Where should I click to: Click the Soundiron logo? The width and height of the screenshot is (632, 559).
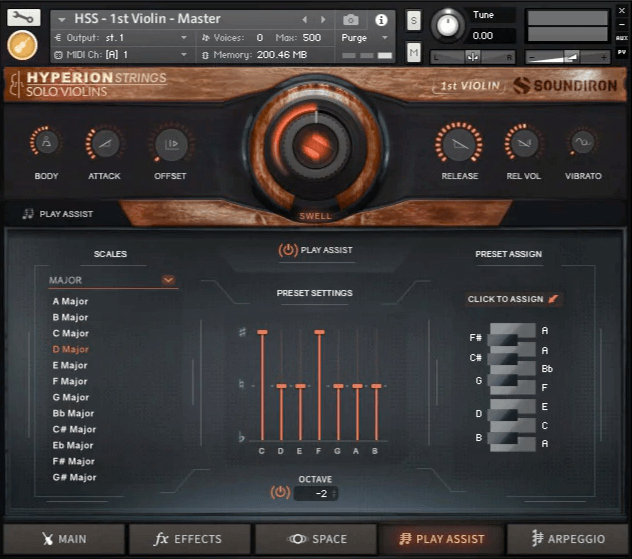pyautogui.click(x=565, y=85)
